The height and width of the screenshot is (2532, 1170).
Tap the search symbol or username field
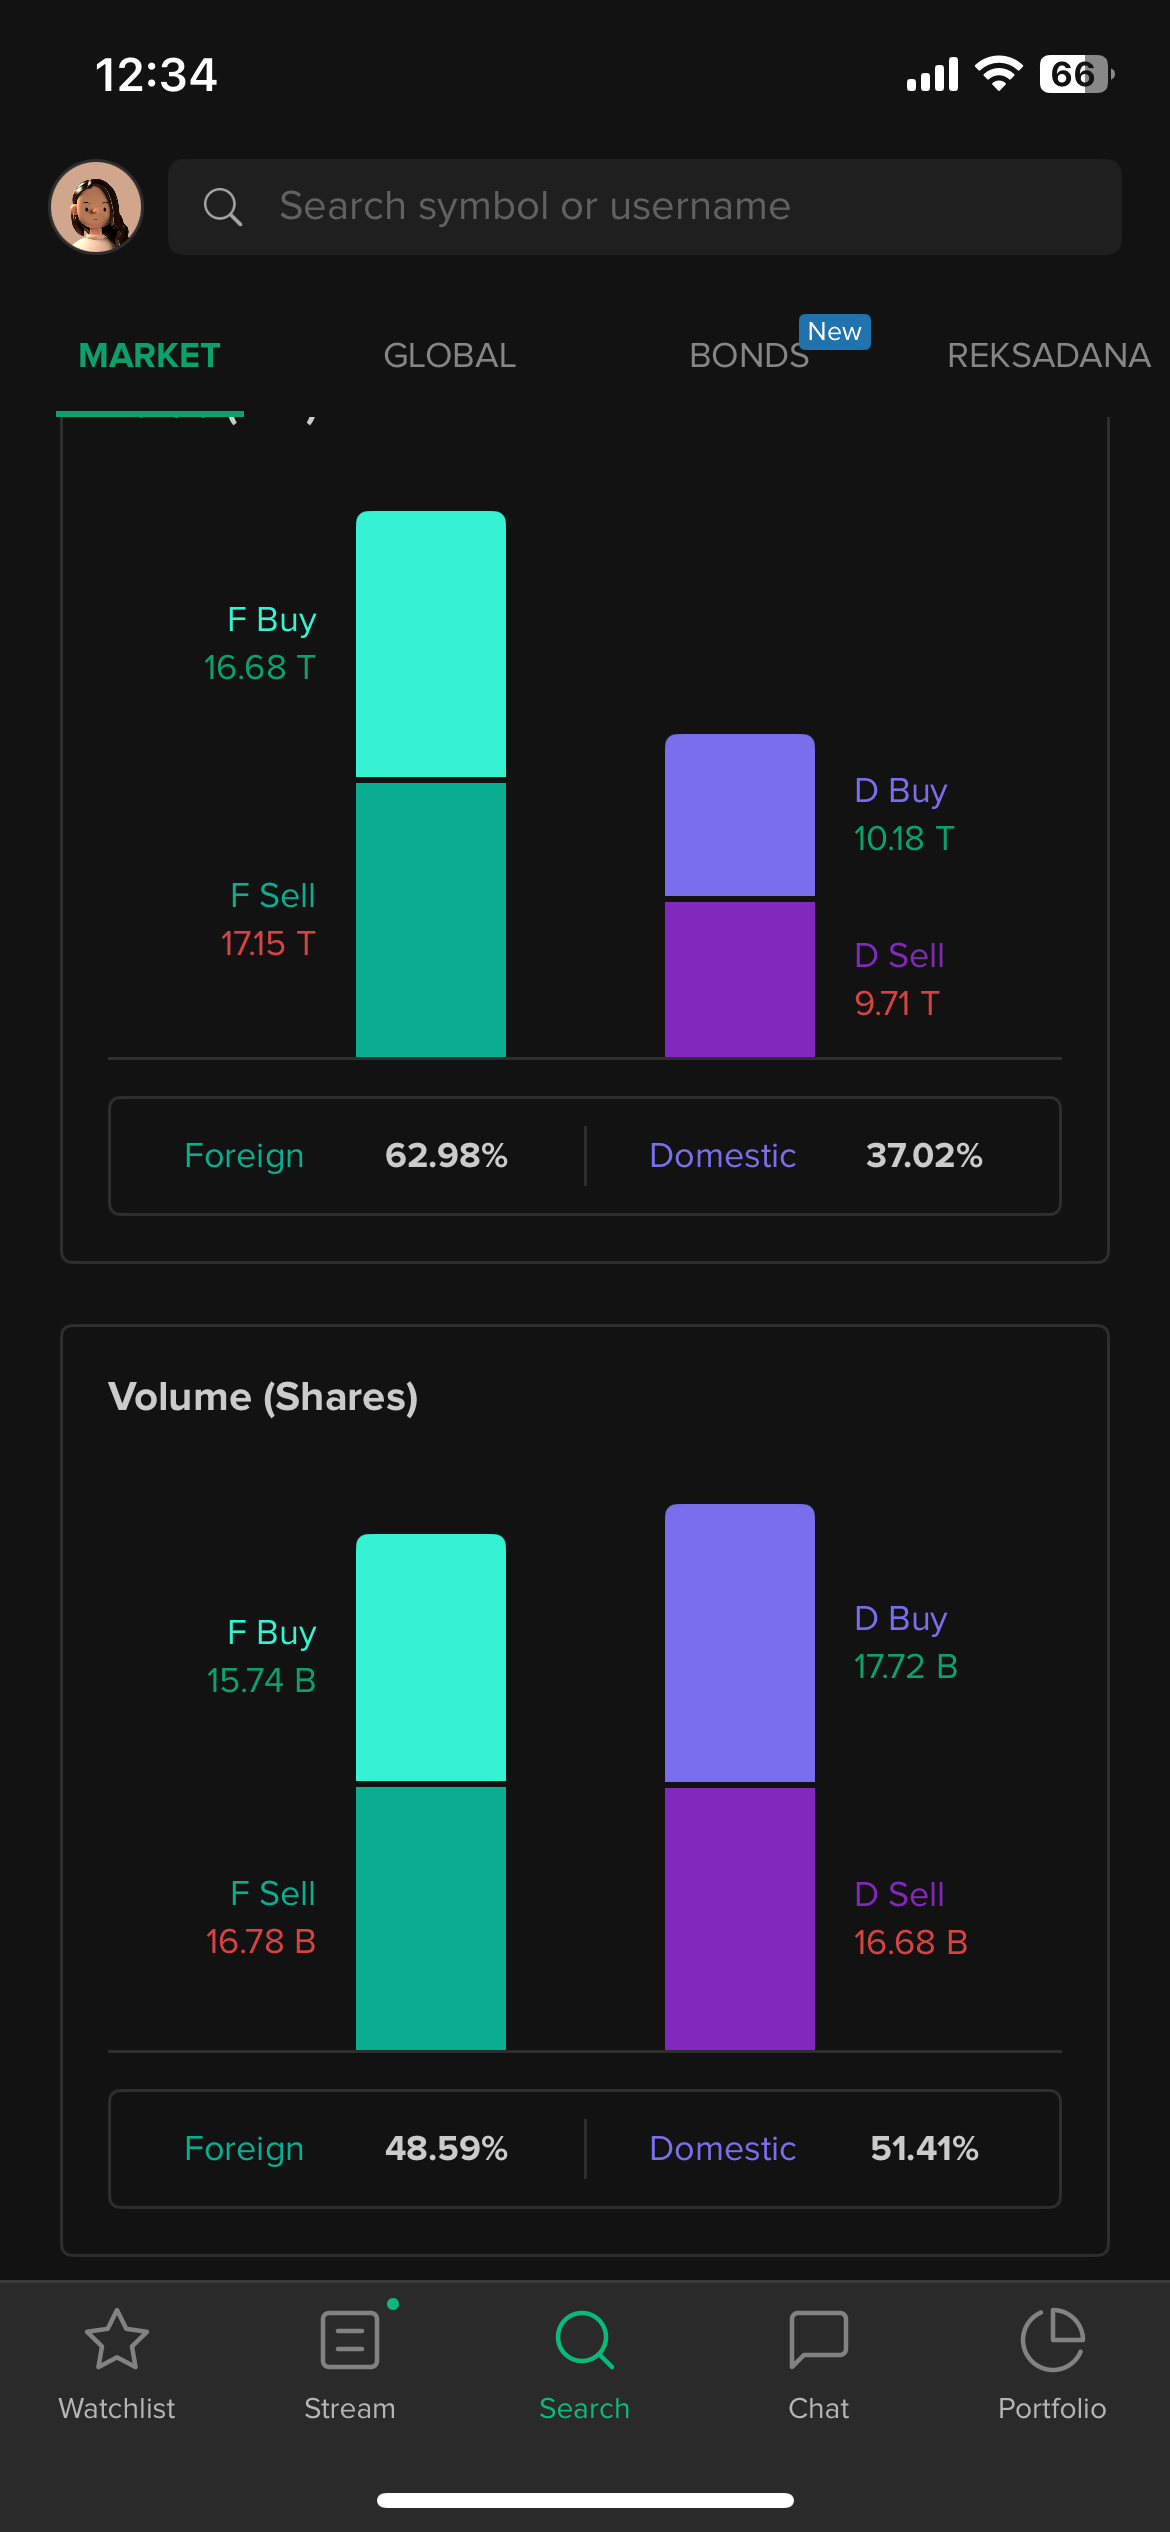[x=645, y=207]
